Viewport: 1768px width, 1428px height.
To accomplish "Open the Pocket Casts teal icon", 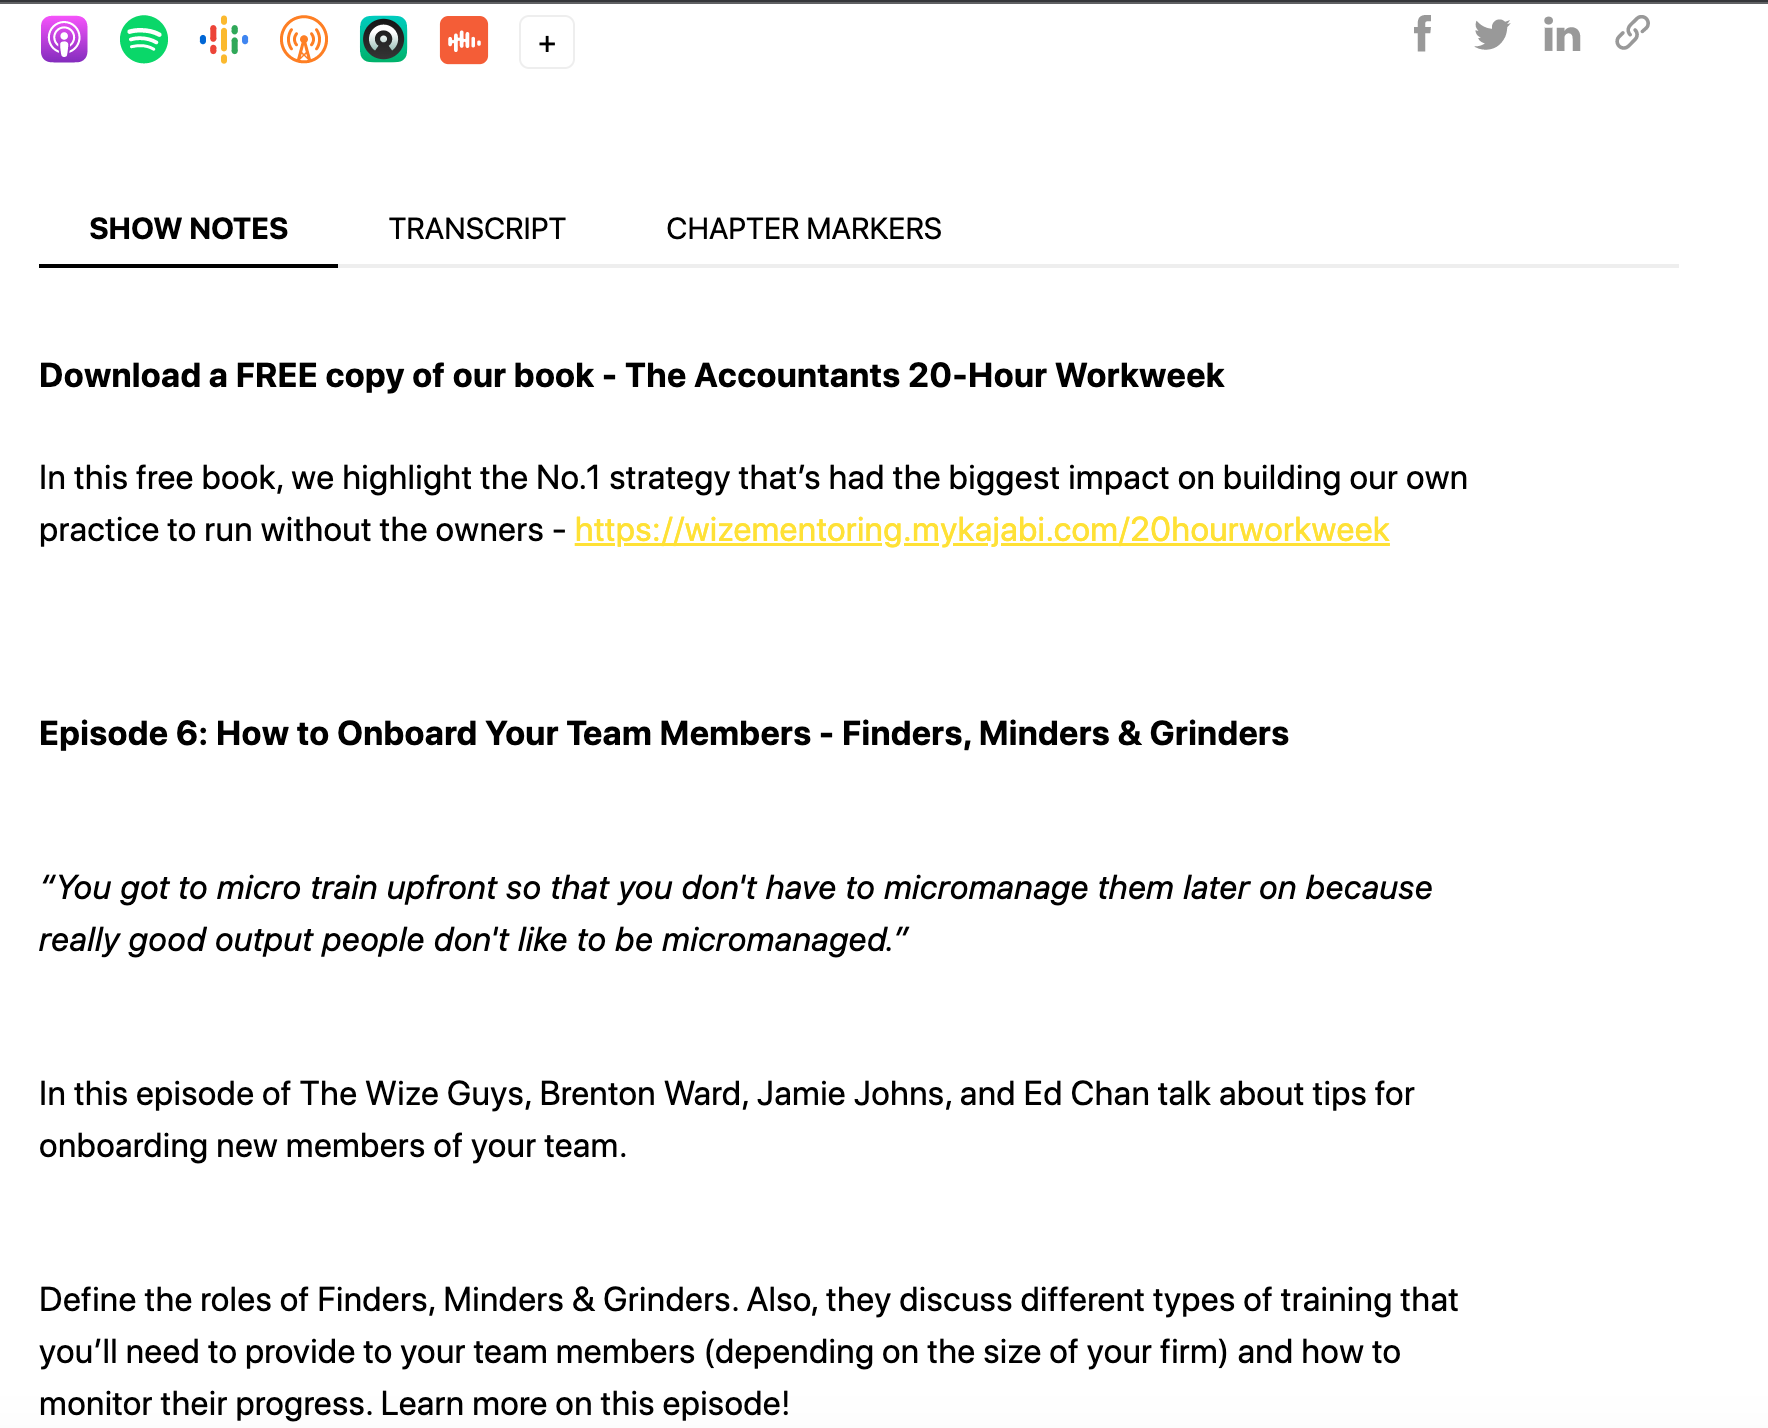I will 384,40.
